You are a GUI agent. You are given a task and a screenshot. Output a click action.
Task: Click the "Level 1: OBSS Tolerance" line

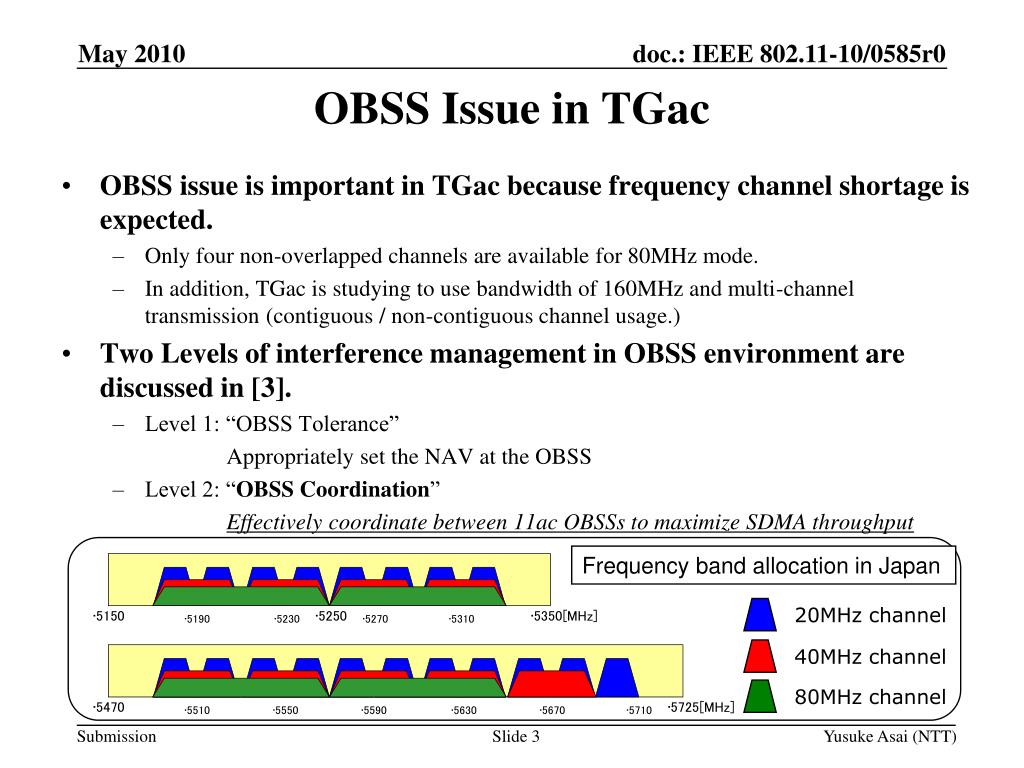pyautogui.click(x=272, y=424)
